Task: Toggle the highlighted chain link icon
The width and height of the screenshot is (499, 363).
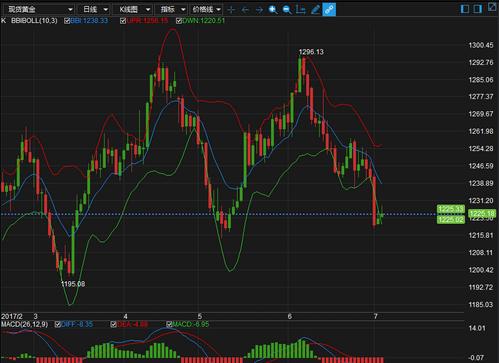Action: (x=329, y=9)
